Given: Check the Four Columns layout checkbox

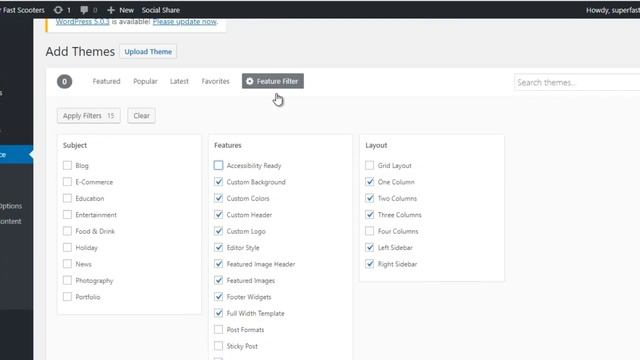Looking at the screenshot, I should [369, 231].
